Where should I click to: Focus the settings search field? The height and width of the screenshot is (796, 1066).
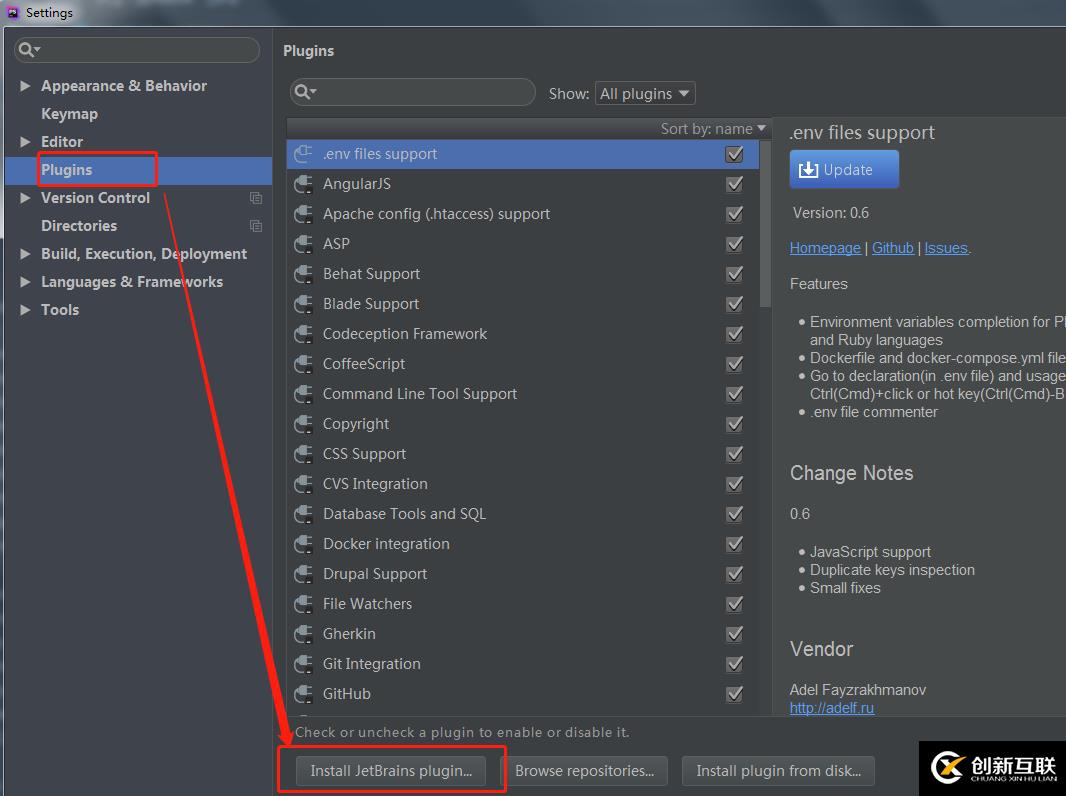pyautogui.click(x=137, y=50)
